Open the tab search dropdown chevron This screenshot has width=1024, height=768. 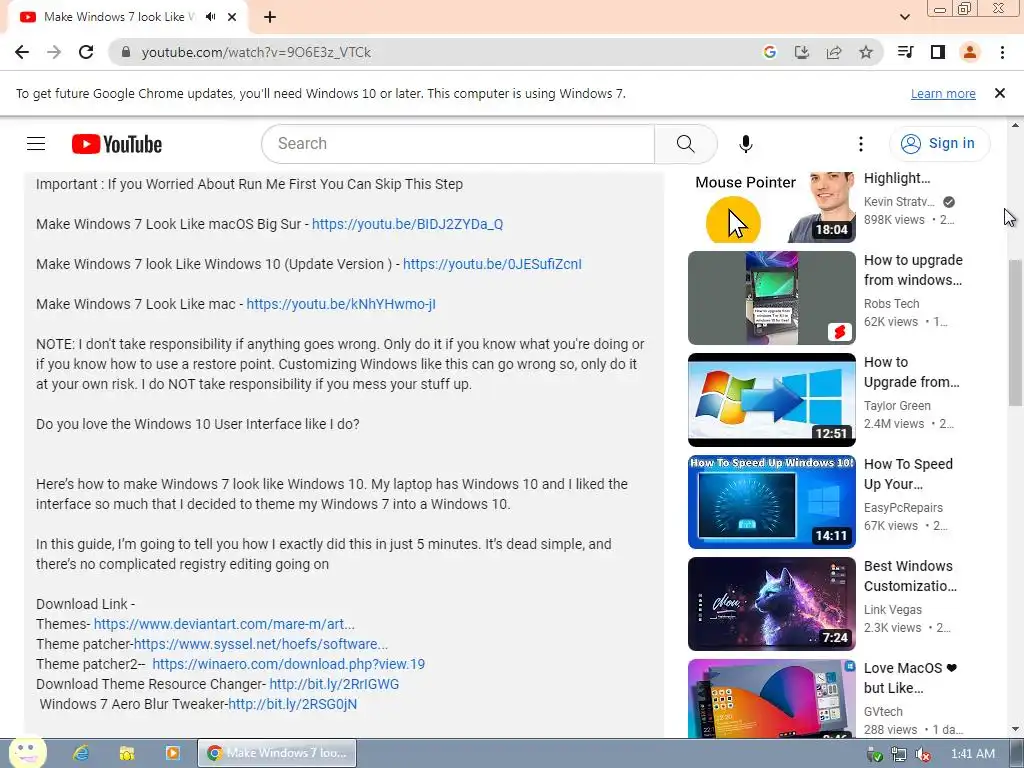tap(904, 17)
